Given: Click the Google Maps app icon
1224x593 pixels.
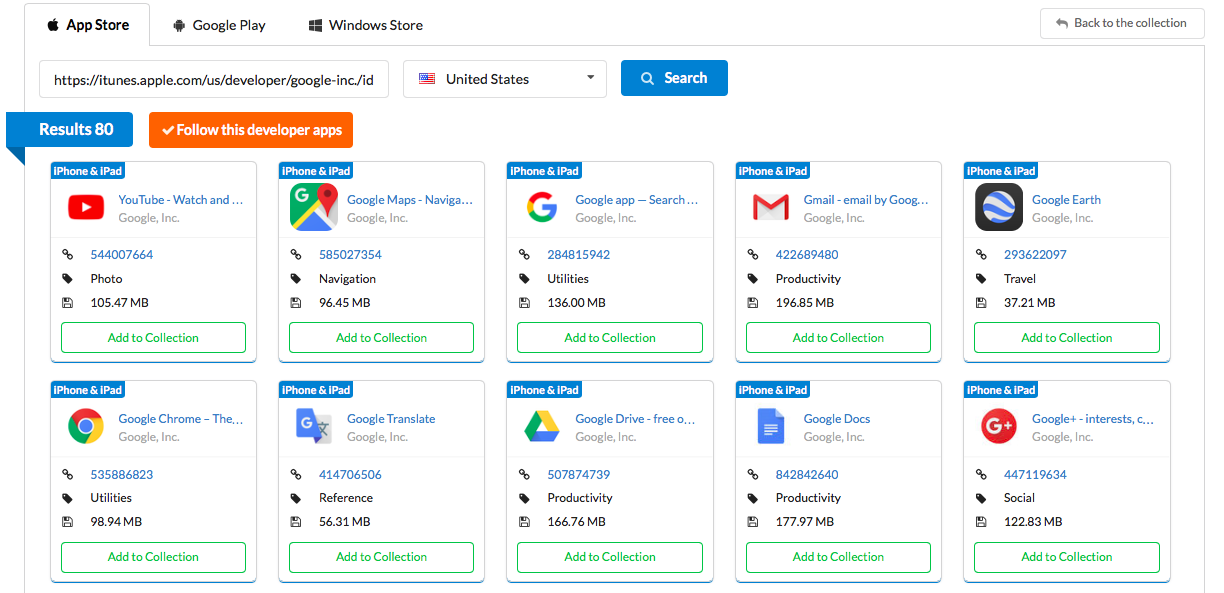Looking at the screenshot, I should point(314,208).
